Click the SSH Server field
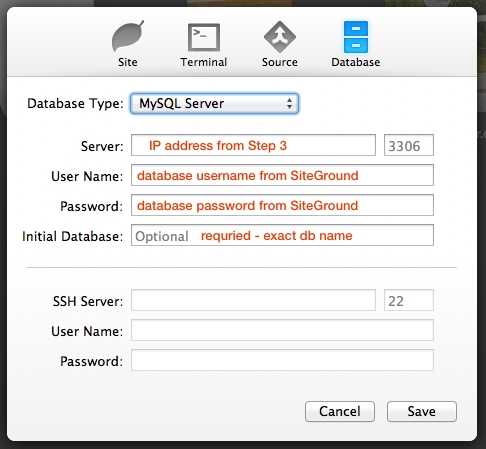 253,300
